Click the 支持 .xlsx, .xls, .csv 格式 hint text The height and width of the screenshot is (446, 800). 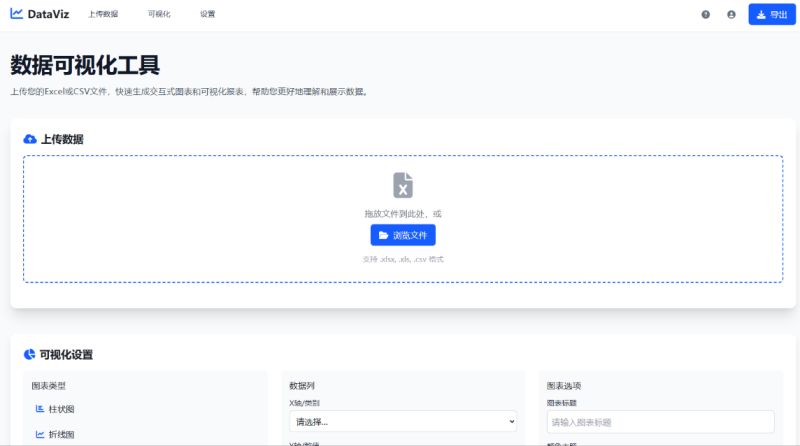click(x=403, y=259)
